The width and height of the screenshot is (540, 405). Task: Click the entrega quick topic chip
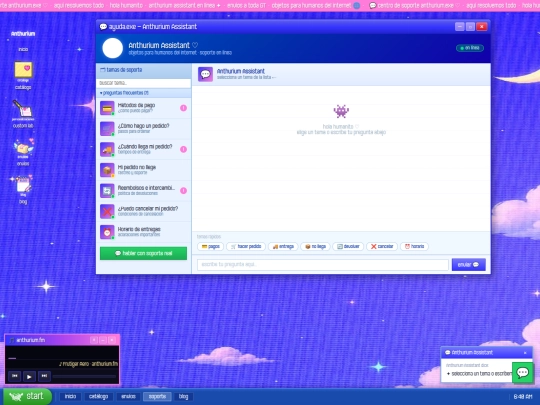pos(283,247)
